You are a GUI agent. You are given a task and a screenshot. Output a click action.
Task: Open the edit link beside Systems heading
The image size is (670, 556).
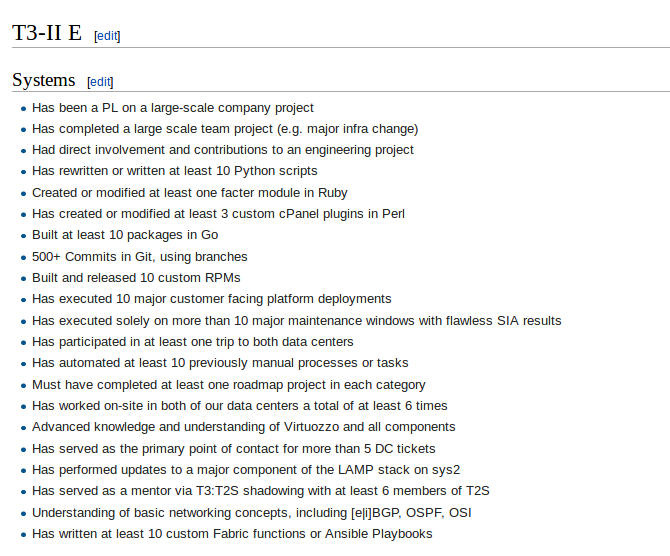[100, 82]
